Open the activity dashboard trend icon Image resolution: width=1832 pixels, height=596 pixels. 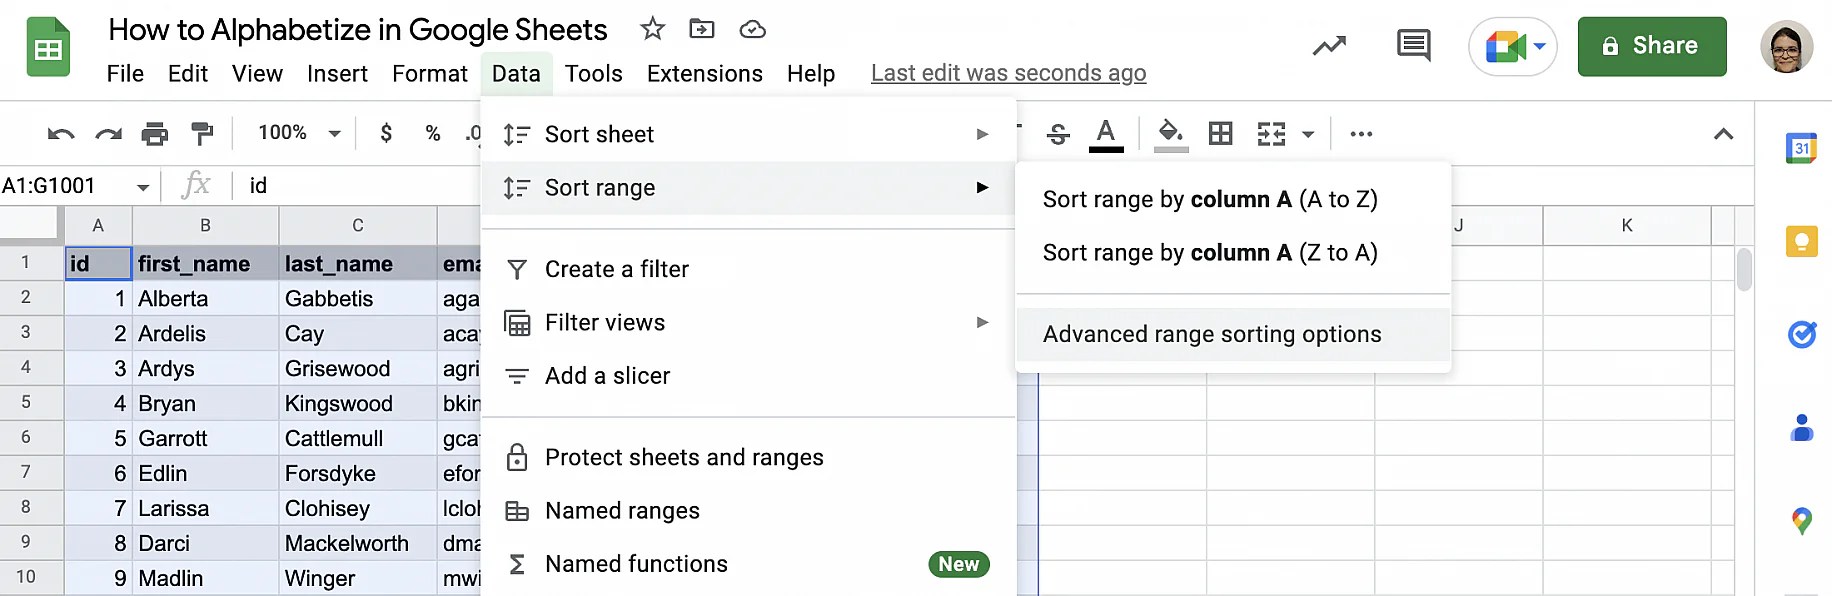(1329, 45)
